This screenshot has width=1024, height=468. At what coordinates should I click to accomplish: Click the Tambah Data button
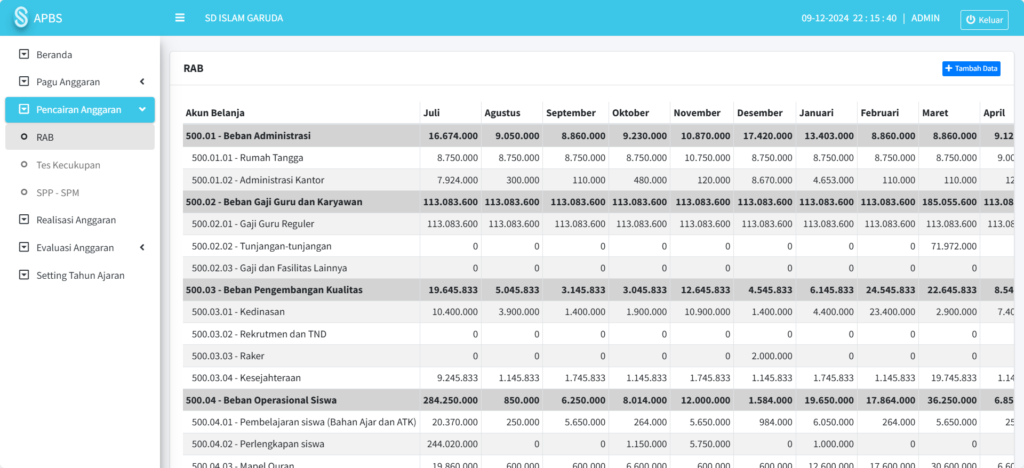[x=971, y=69]
